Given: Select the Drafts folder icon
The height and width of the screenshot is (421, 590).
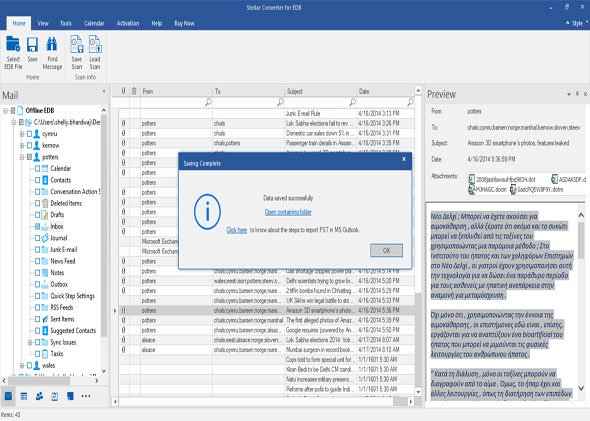Looking at the screenshot, I should click(x=45, y=215).
